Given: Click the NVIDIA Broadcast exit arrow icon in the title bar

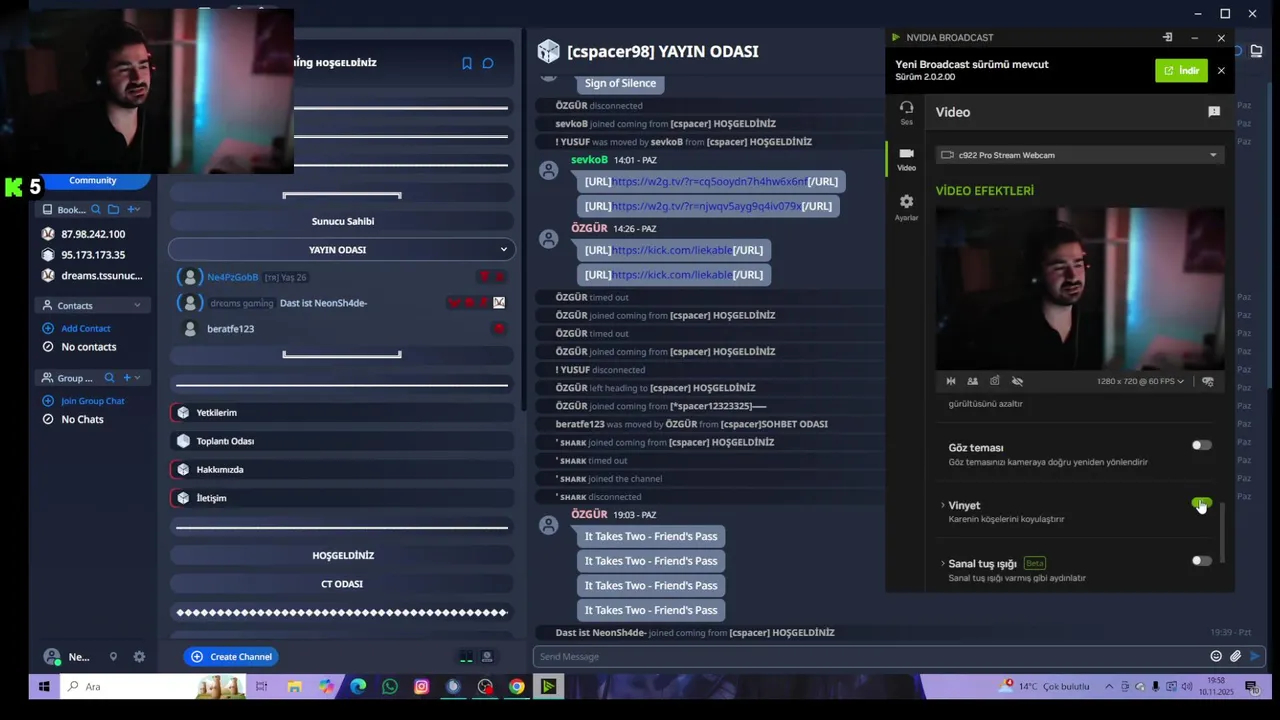Looking at the screenshot, I should coord(1167,37).
